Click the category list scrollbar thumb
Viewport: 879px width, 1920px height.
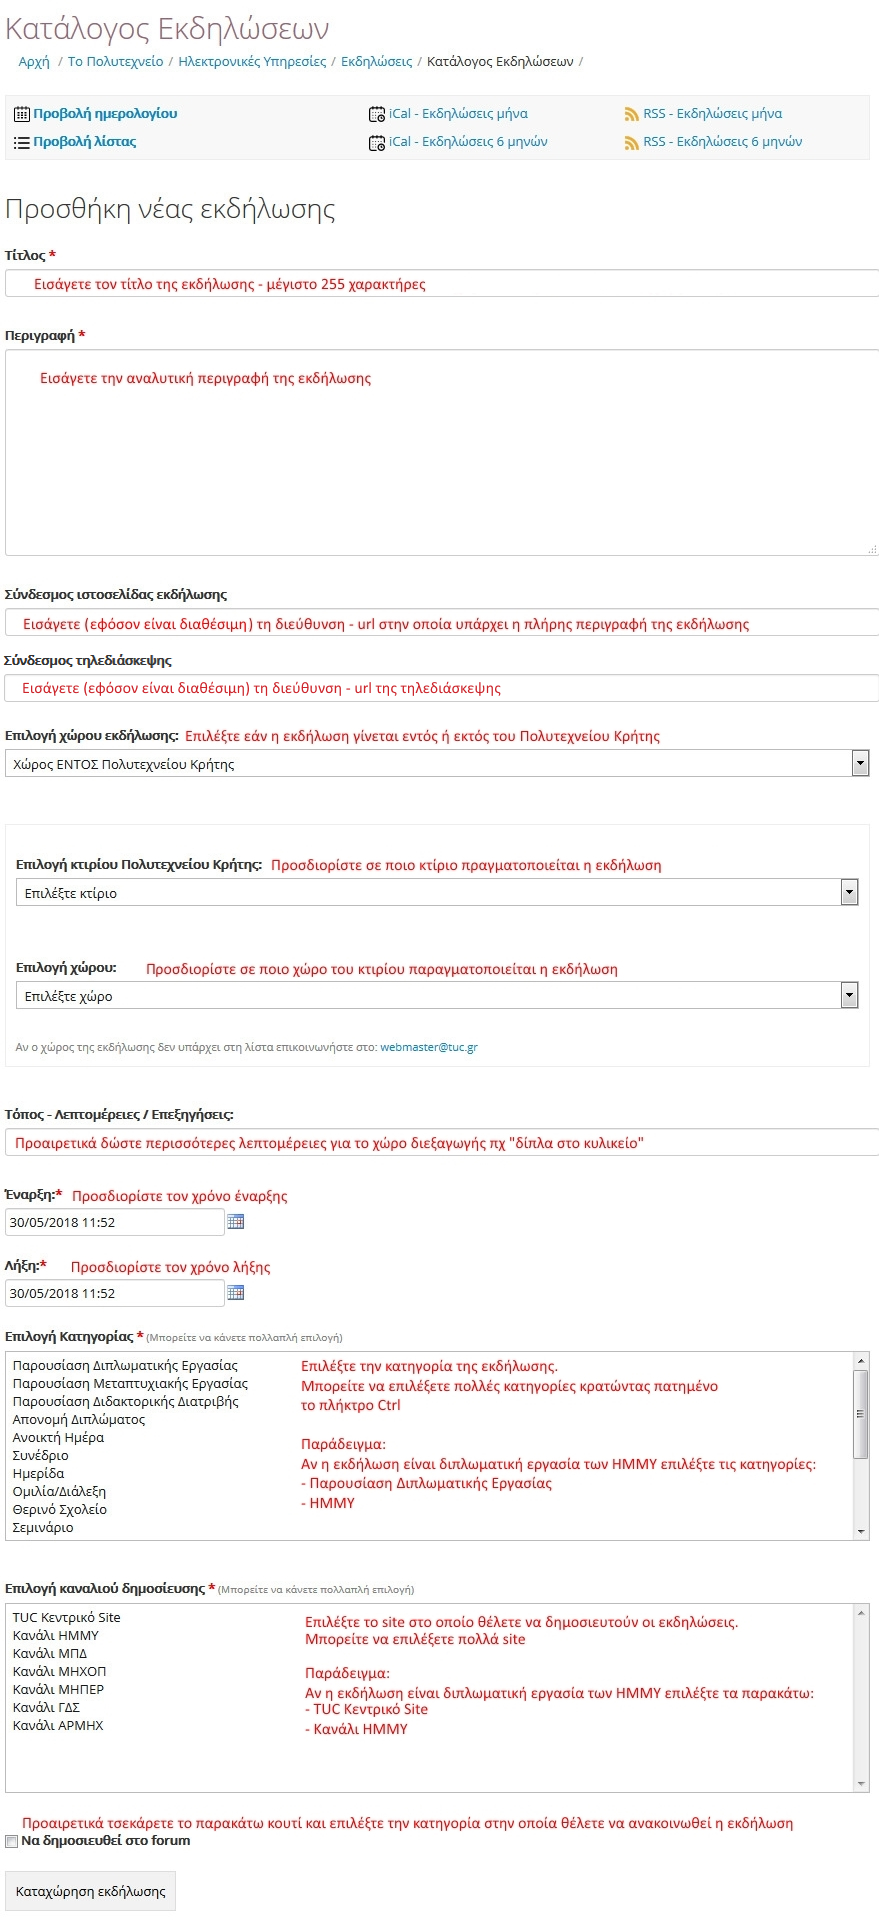[x=860, y=1413]
